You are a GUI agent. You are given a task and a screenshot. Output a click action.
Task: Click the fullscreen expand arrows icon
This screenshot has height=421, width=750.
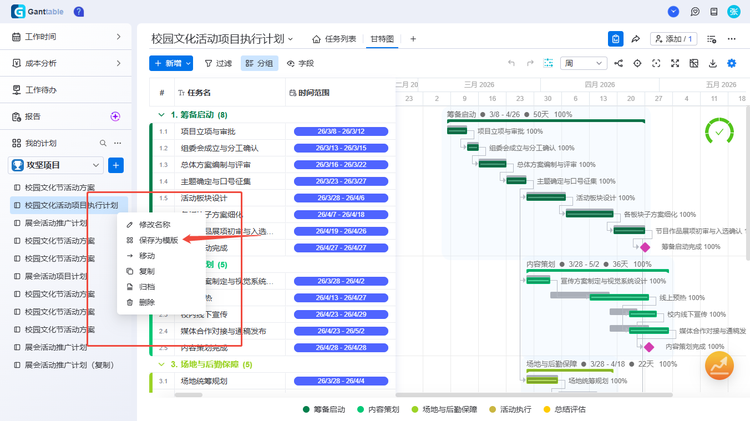point(675,63)
